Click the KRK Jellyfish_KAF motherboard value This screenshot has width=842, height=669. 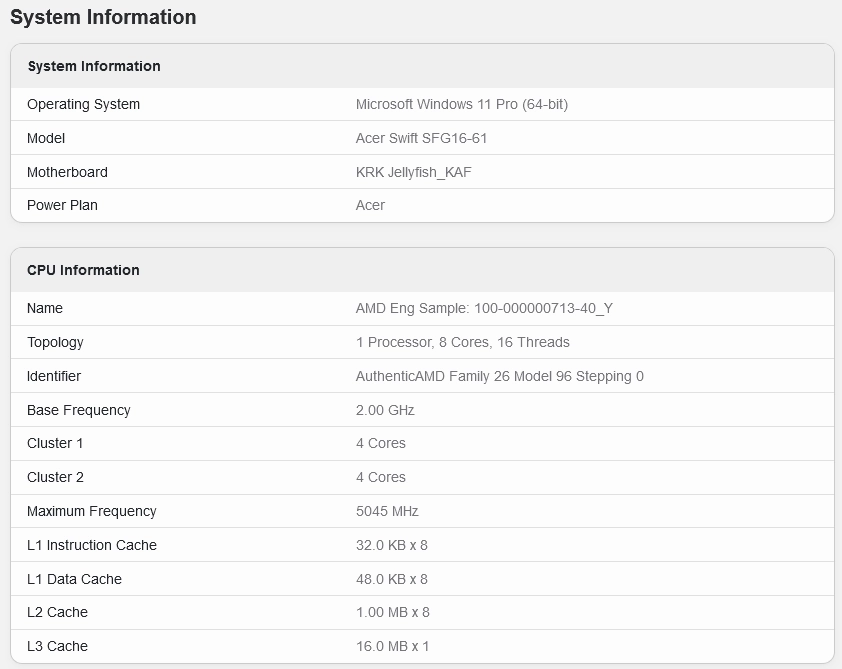(414, 172)
